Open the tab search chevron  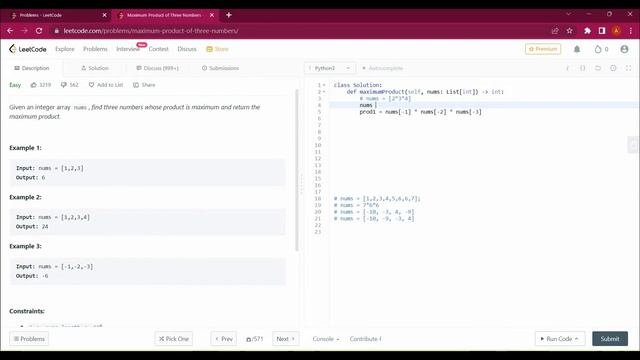pyautogui.click(x=568, y=14)
